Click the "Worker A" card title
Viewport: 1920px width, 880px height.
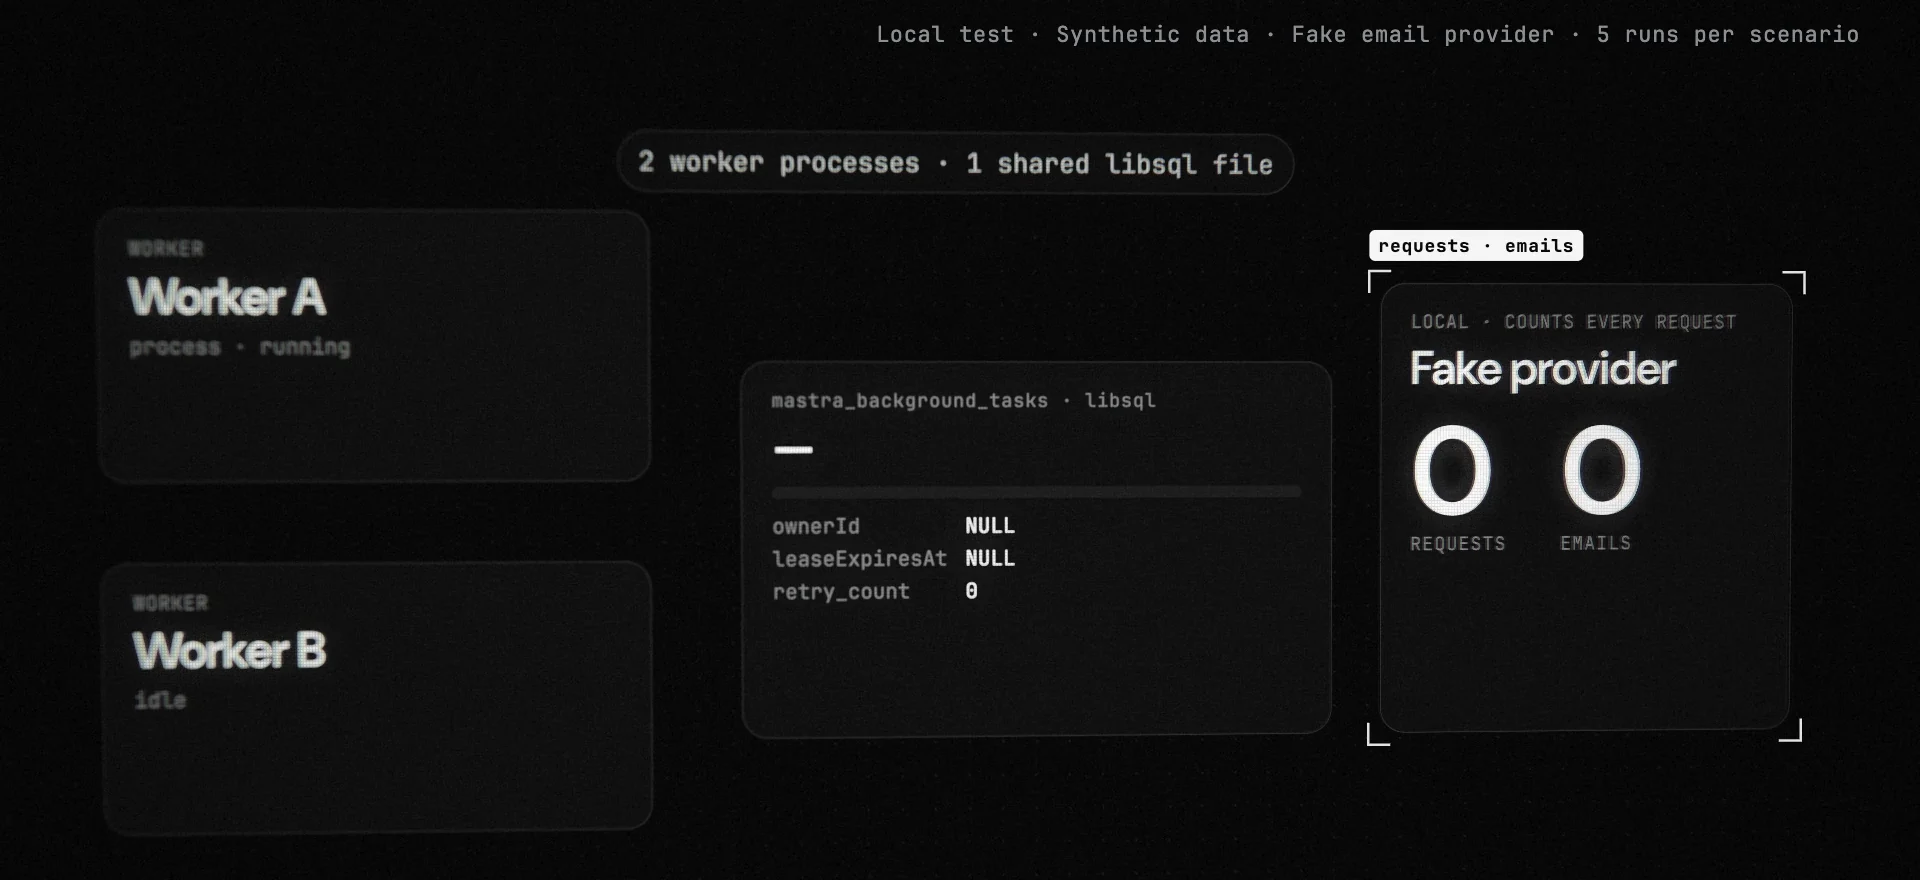coord(227,297)
